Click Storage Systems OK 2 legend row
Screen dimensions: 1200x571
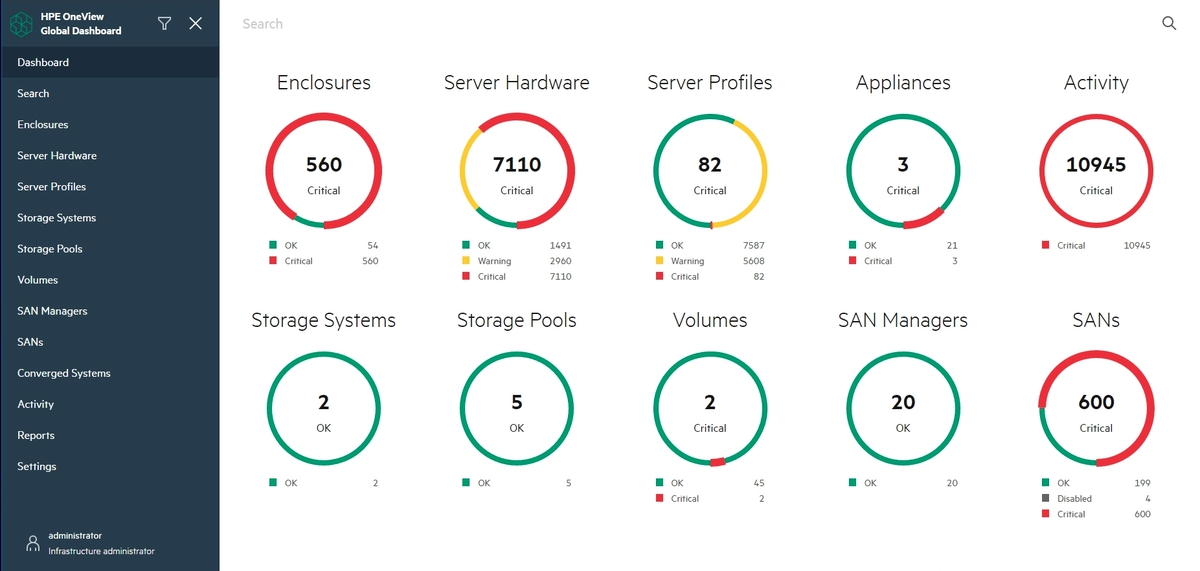coord(324,483)
